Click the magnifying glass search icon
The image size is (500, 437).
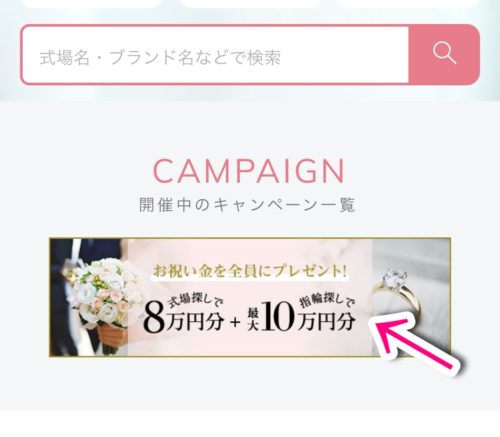pos(444,53)
